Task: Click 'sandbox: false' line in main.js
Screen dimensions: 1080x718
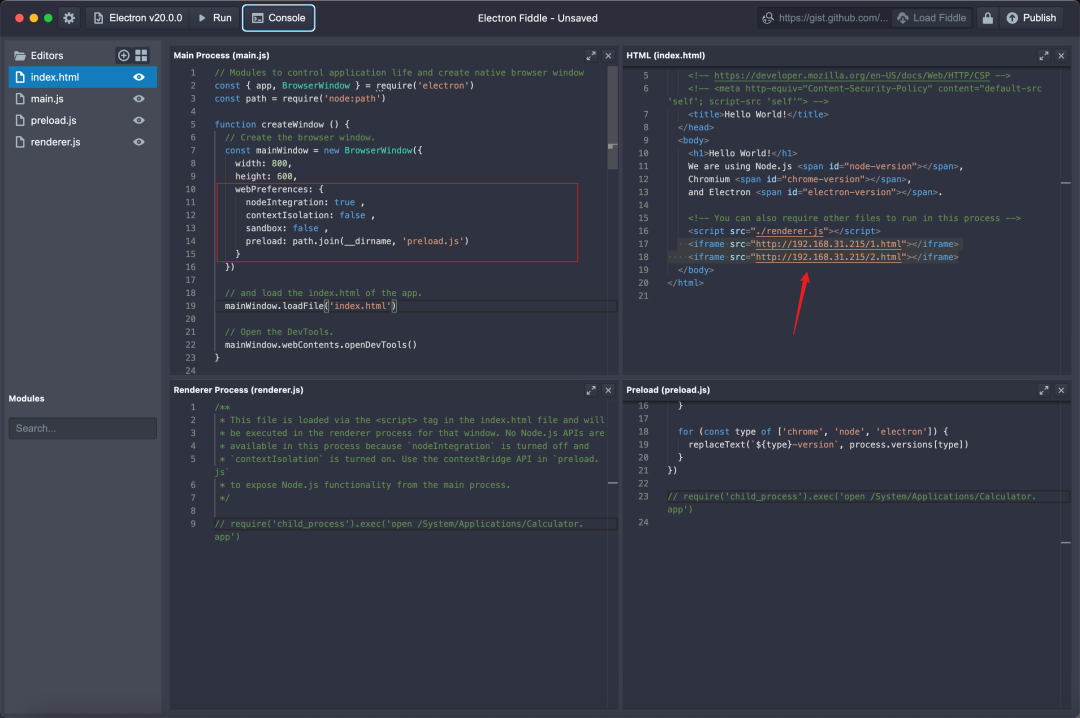Action: (287, 228)
